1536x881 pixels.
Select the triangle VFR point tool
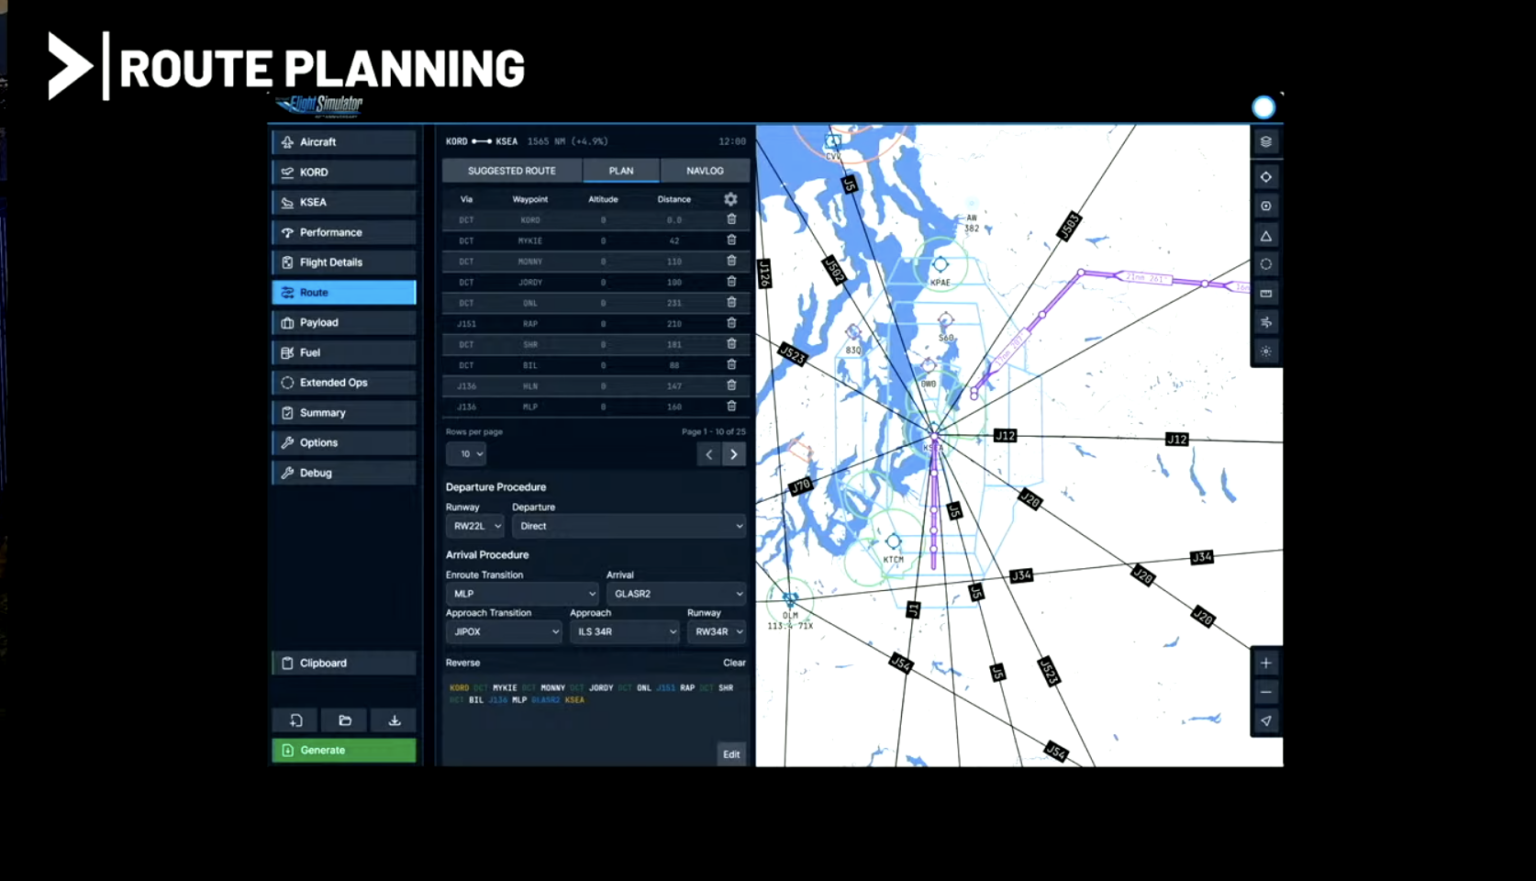tap(1265, 235)
